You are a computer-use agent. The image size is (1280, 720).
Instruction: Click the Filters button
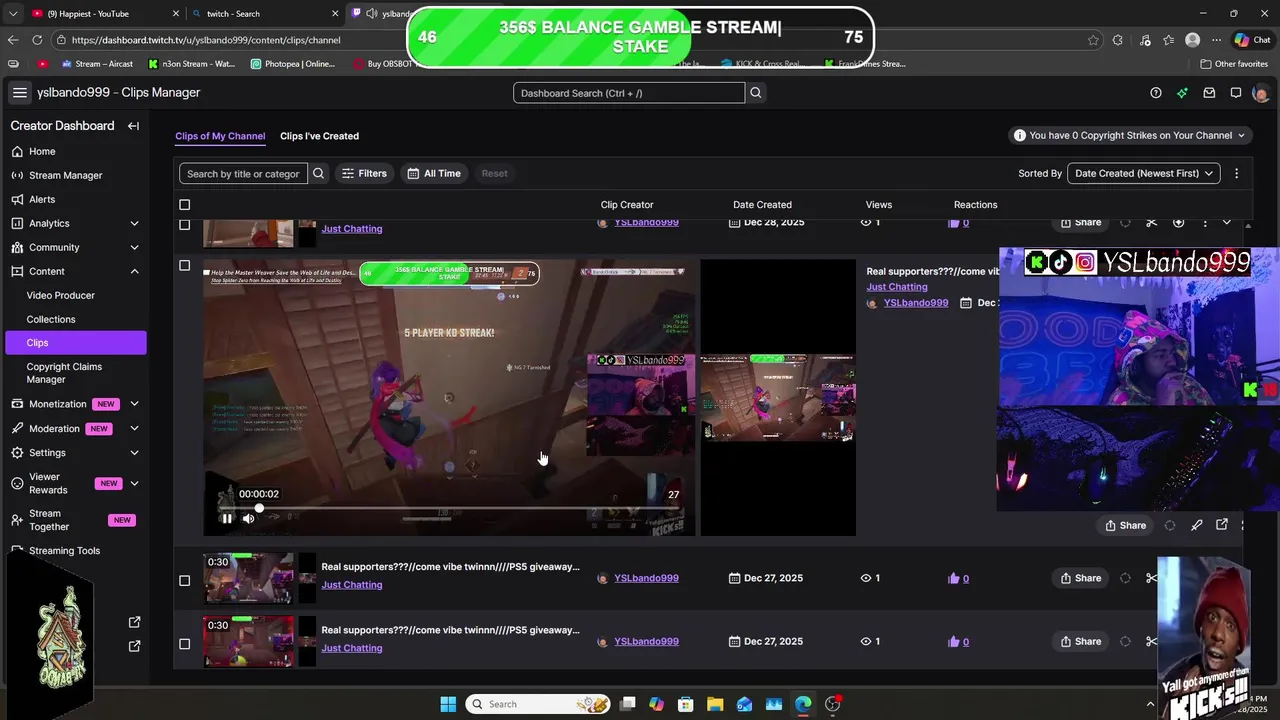click(x=364, y=173)
